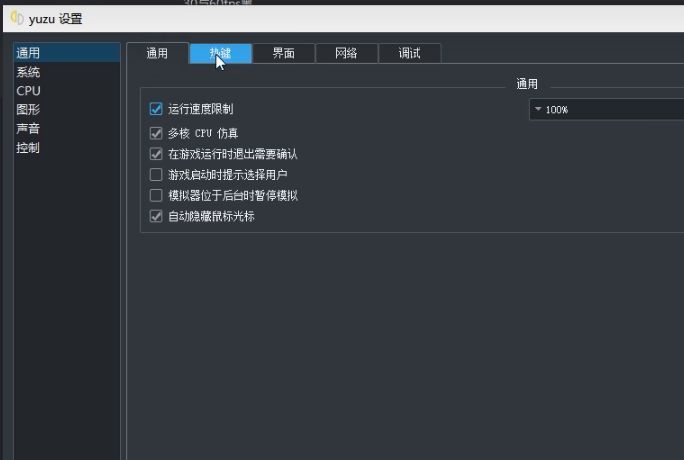
Task: Open the 控制 settings category
Action: coord(28,148)
